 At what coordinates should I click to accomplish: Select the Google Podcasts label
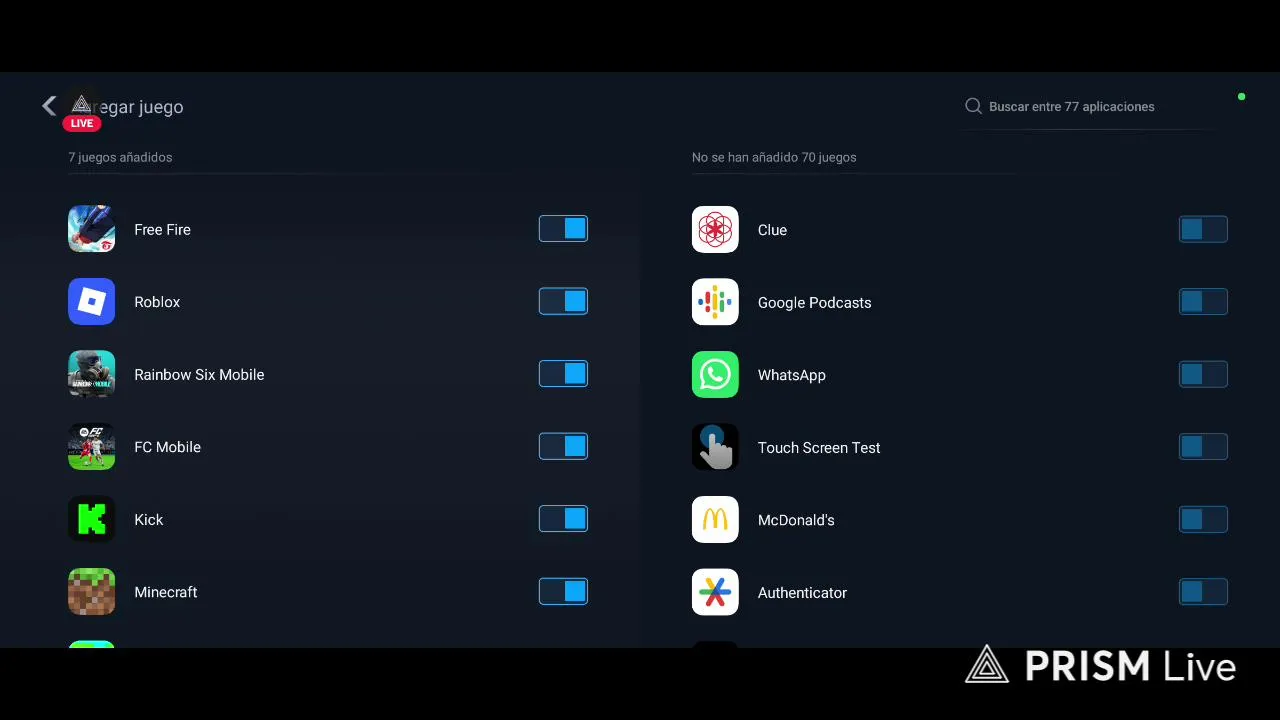(x=814, y=303)
